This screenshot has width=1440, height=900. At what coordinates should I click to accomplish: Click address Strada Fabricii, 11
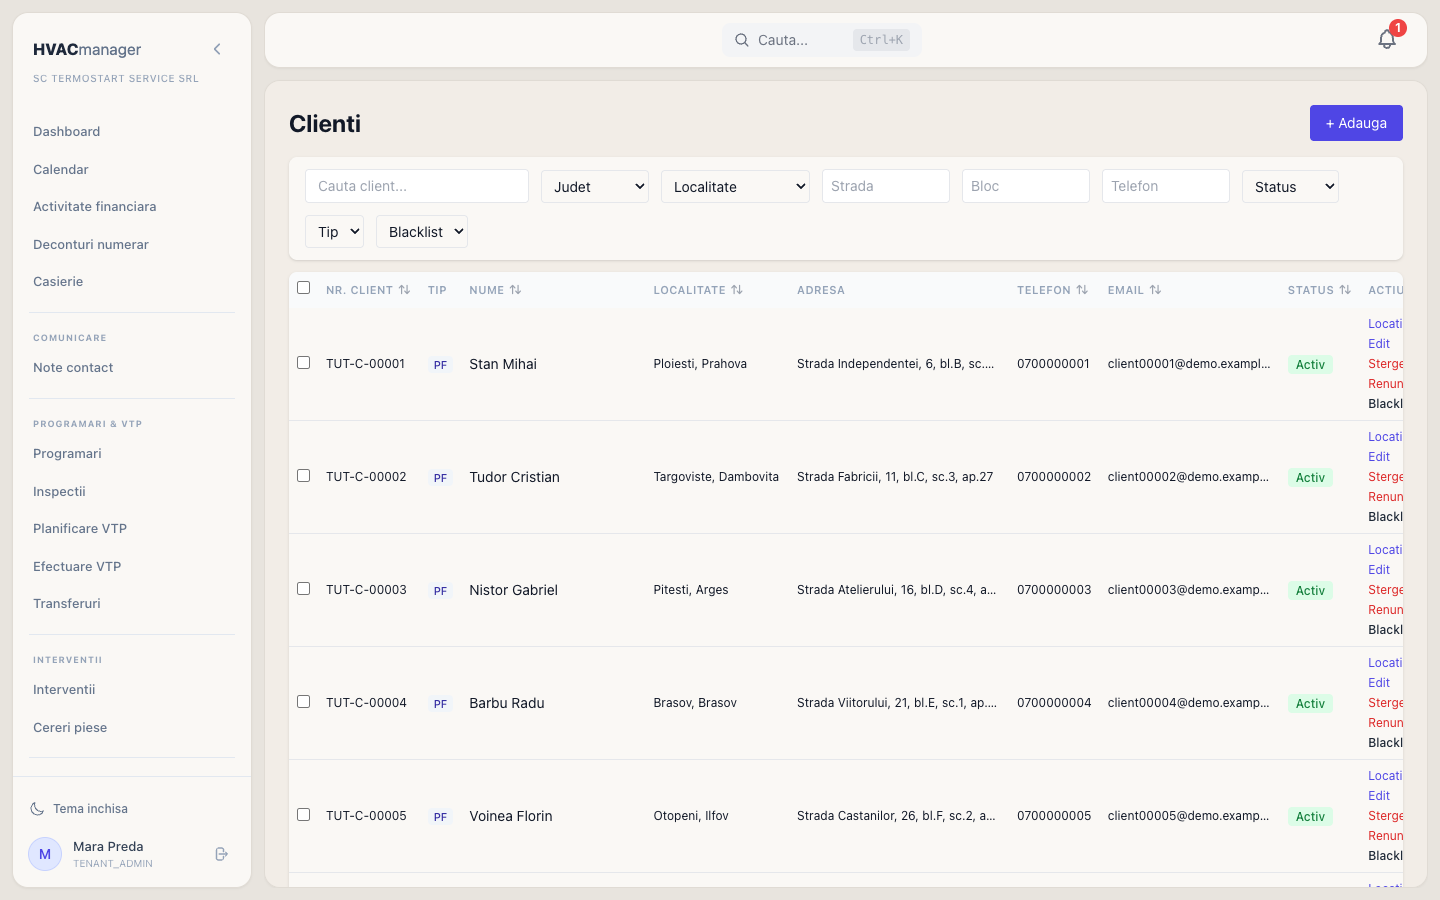(895, 477)
